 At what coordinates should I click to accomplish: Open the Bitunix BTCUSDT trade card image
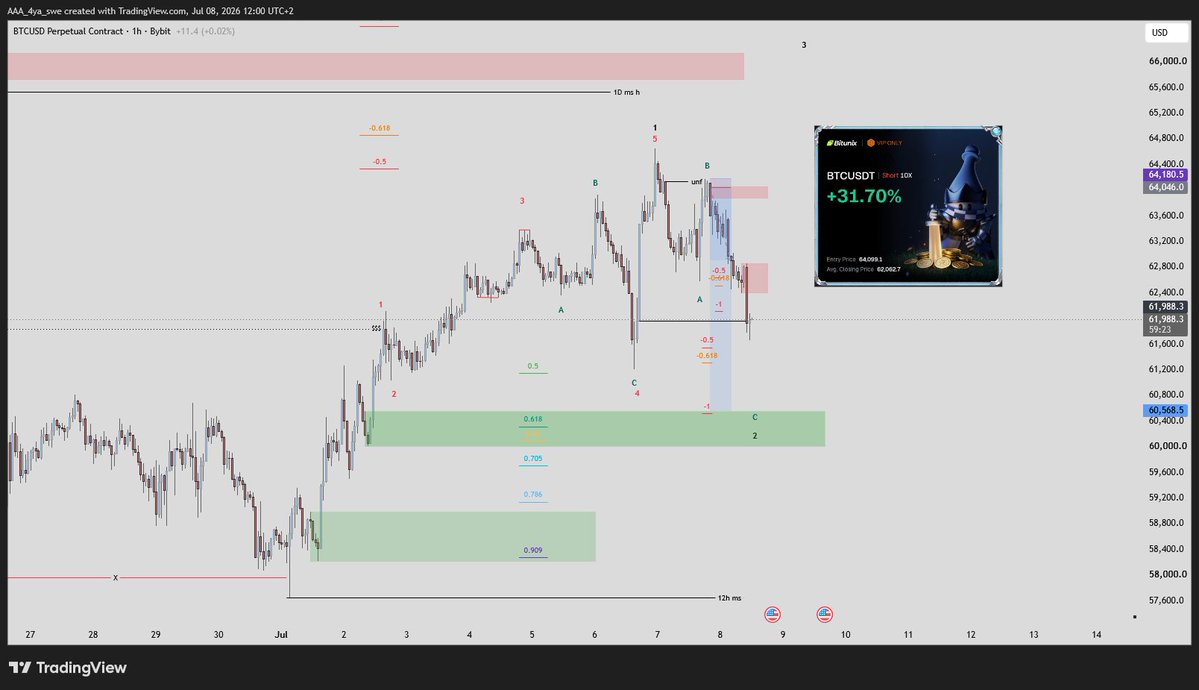(x=908, y=206)
